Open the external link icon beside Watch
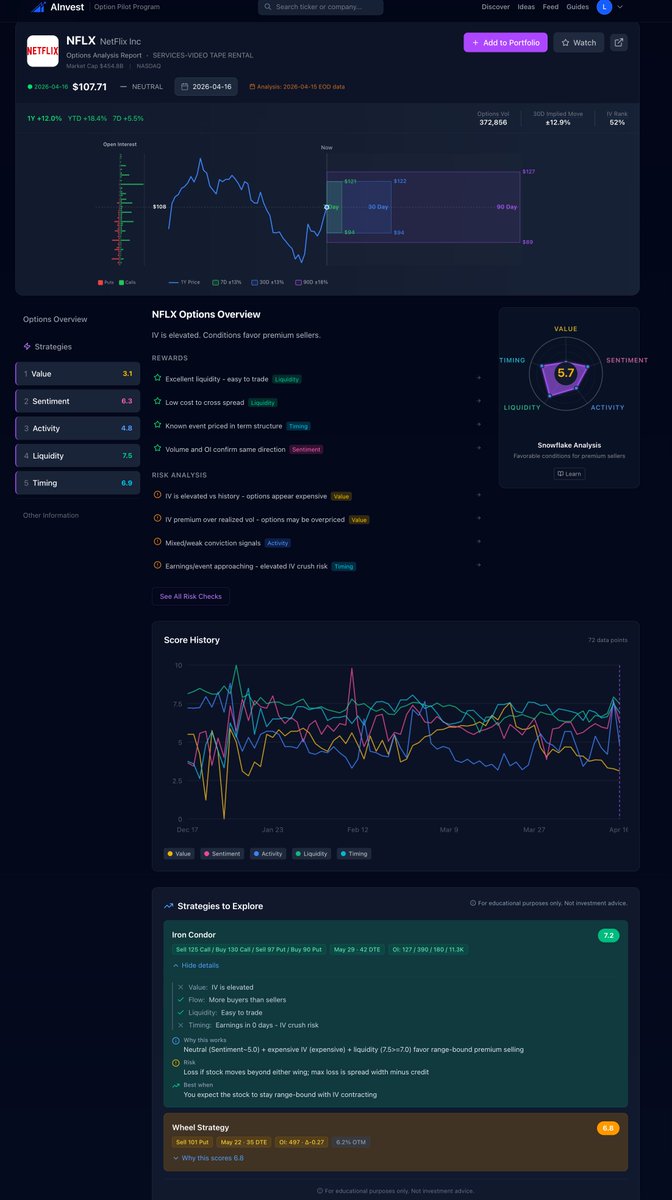This screenshot has width=672, height=1200. (x=619, y=42)
